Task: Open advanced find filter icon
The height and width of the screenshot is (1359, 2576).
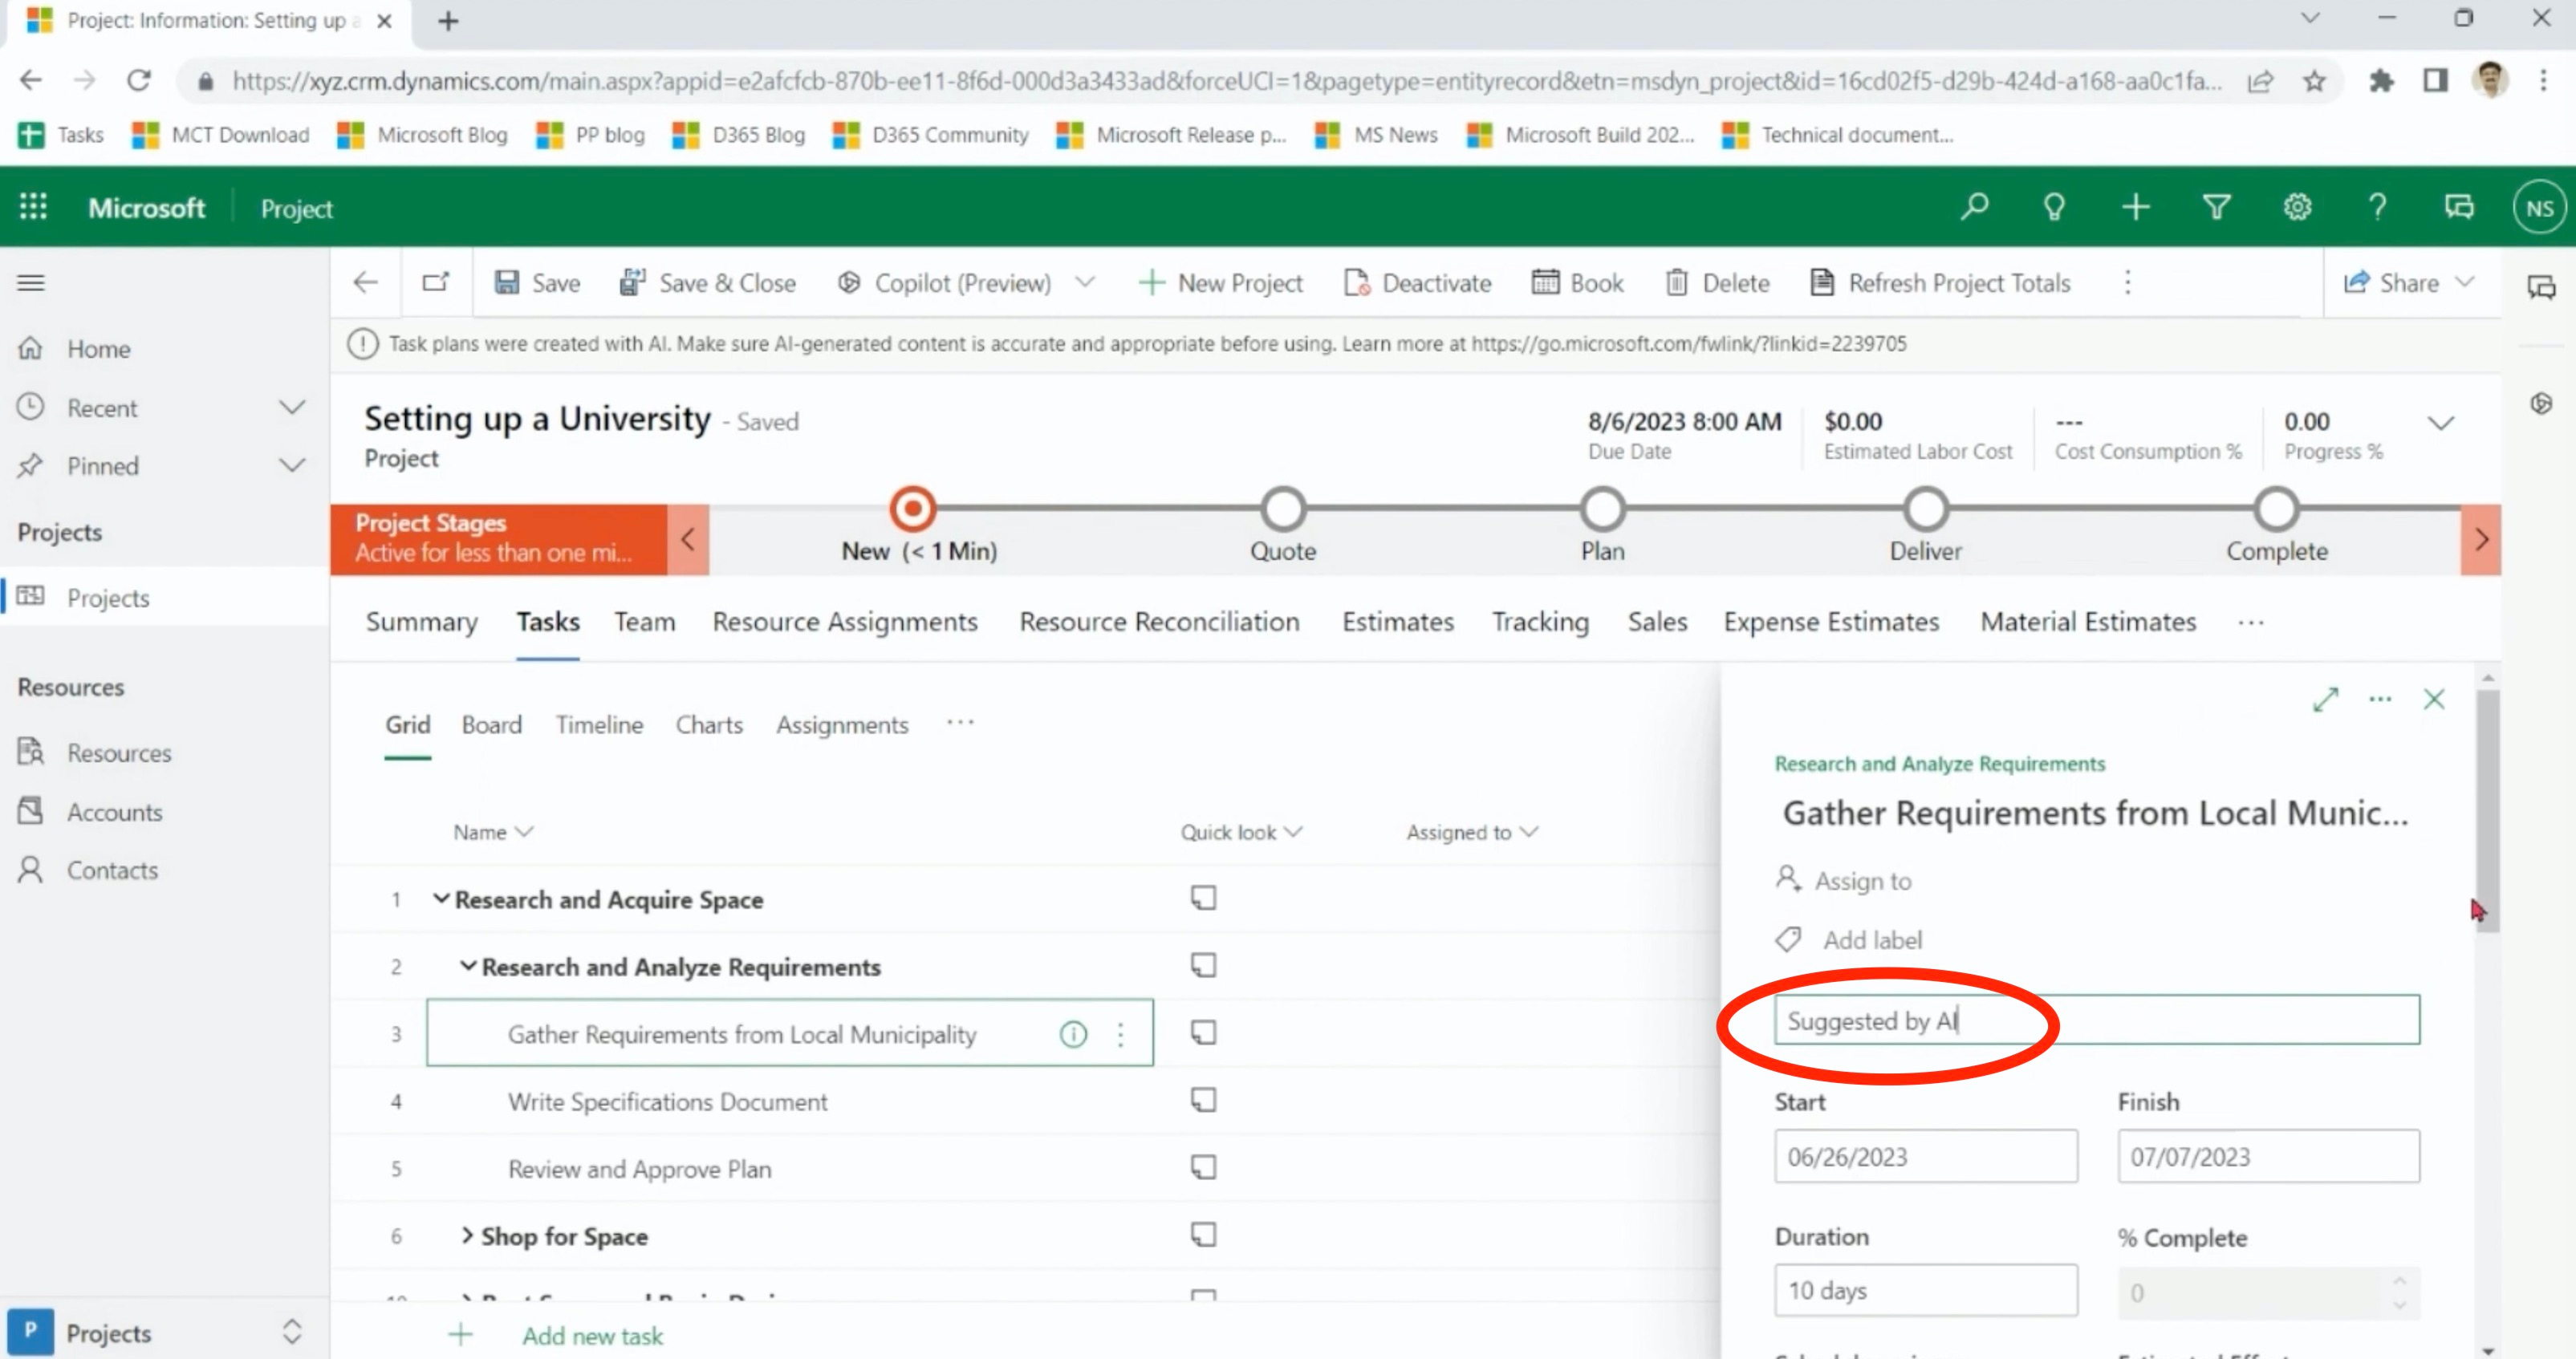Action: [2216, 207]
